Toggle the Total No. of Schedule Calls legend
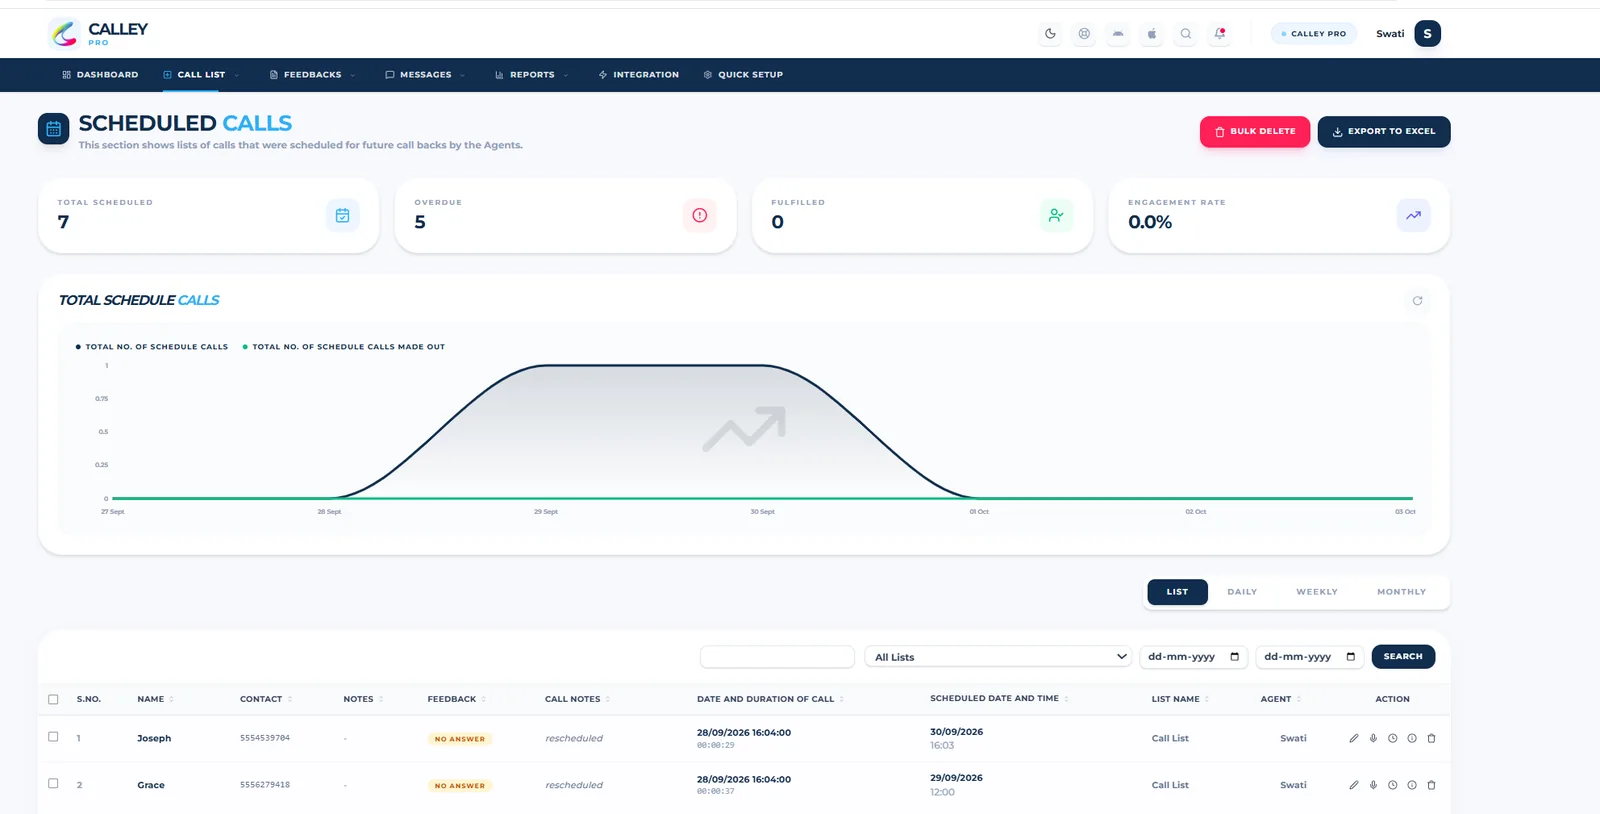This screenshot has width=1600, height=814. [152, 347]
